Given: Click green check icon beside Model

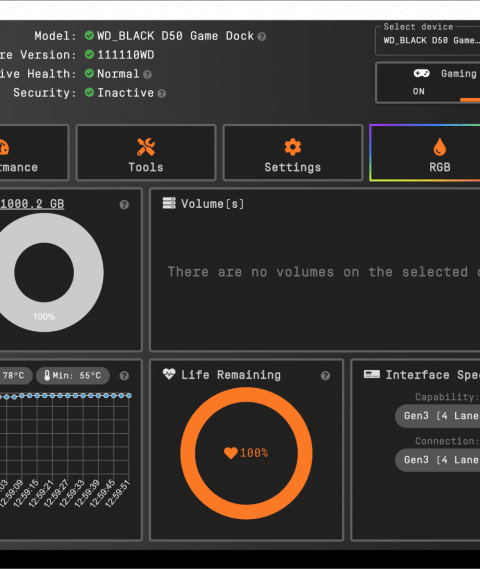Looking at the screenshot, I should coord(89,35).
